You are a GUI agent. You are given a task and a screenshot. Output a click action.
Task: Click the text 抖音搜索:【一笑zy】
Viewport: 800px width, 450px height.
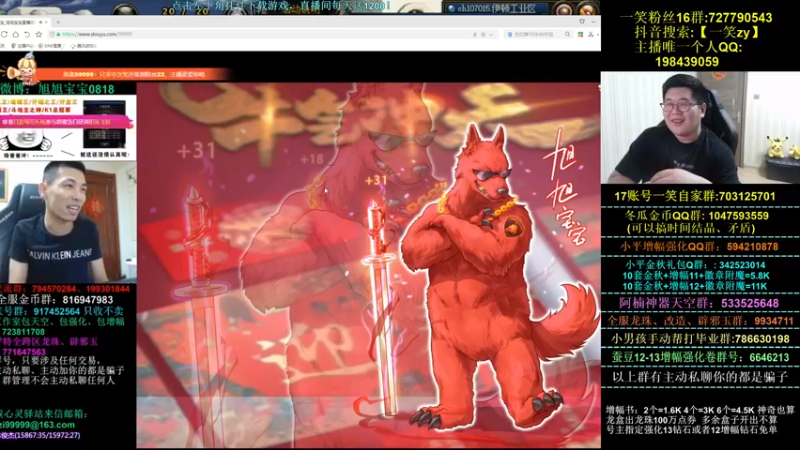tap(697, 32)
